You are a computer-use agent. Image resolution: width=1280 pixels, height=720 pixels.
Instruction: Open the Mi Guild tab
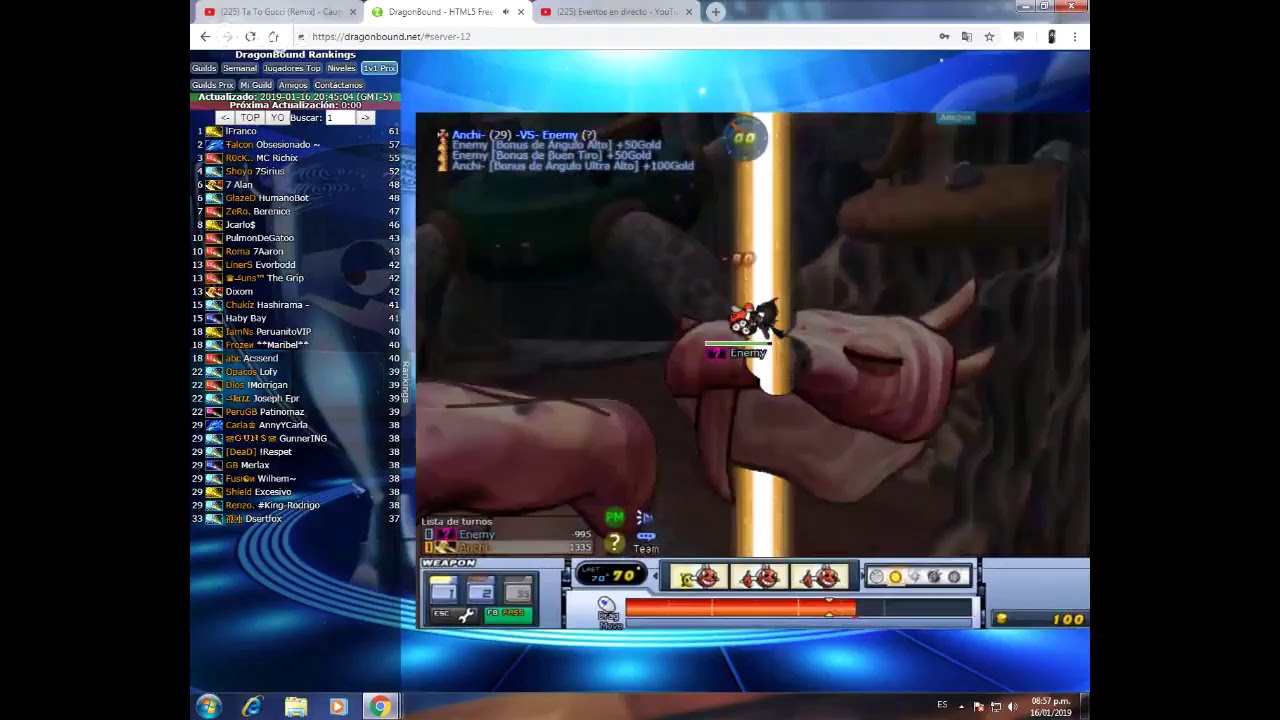[x=256, y=85]
